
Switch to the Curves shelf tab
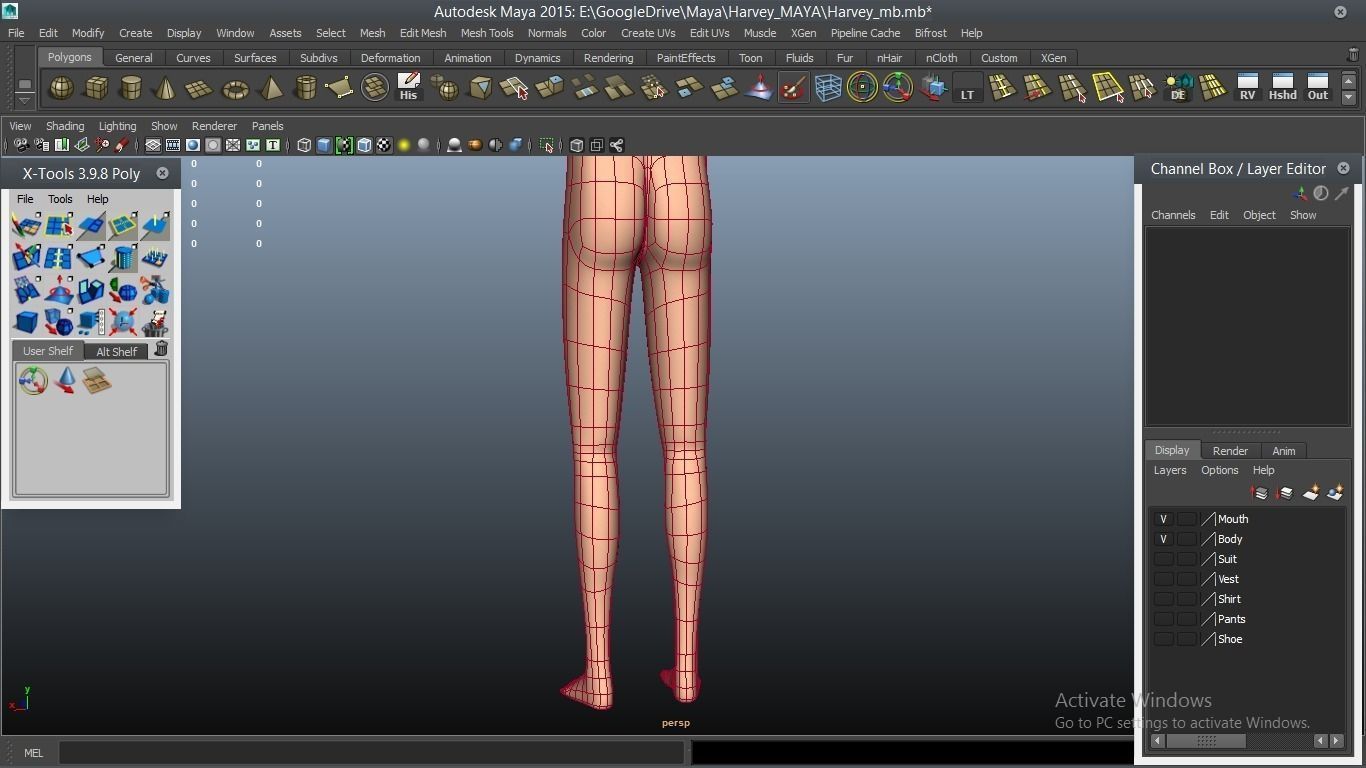[193, 58]
